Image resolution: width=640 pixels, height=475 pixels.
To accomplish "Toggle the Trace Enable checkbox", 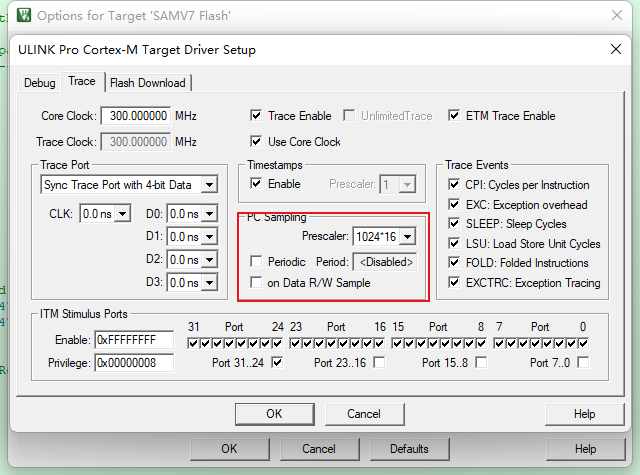I will (257, 116).
